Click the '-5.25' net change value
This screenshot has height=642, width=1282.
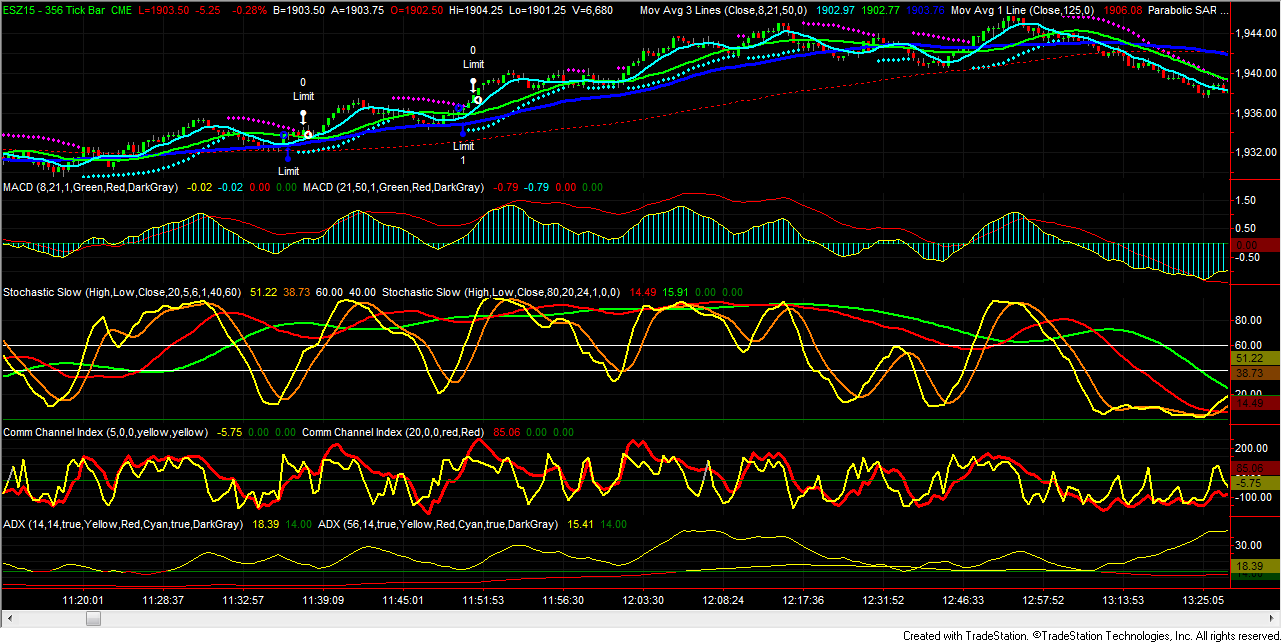[209, 9]
